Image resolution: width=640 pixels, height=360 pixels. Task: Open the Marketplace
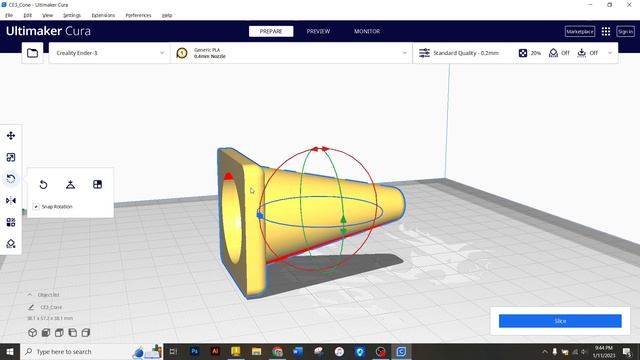[x=580, y=31]
